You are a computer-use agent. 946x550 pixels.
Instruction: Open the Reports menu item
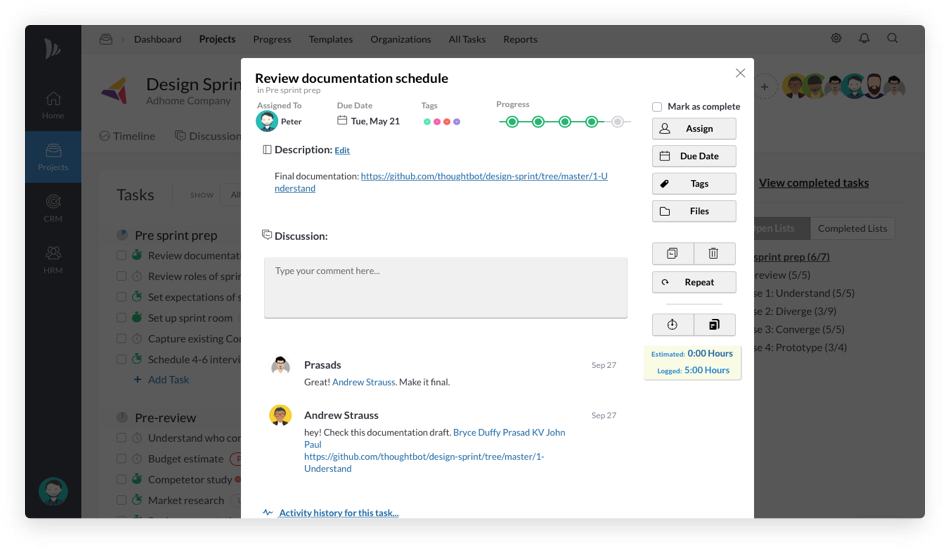520,39
